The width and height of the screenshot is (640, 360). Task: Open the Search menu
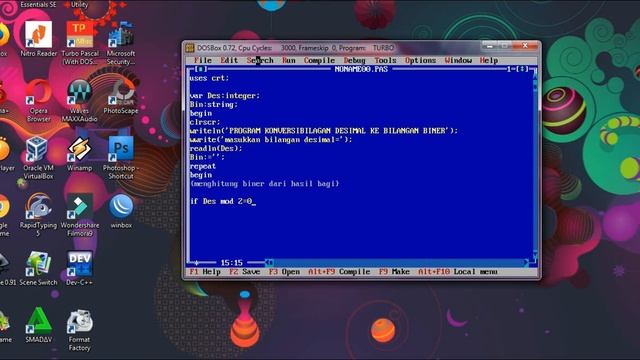click(x=260, y=60)
